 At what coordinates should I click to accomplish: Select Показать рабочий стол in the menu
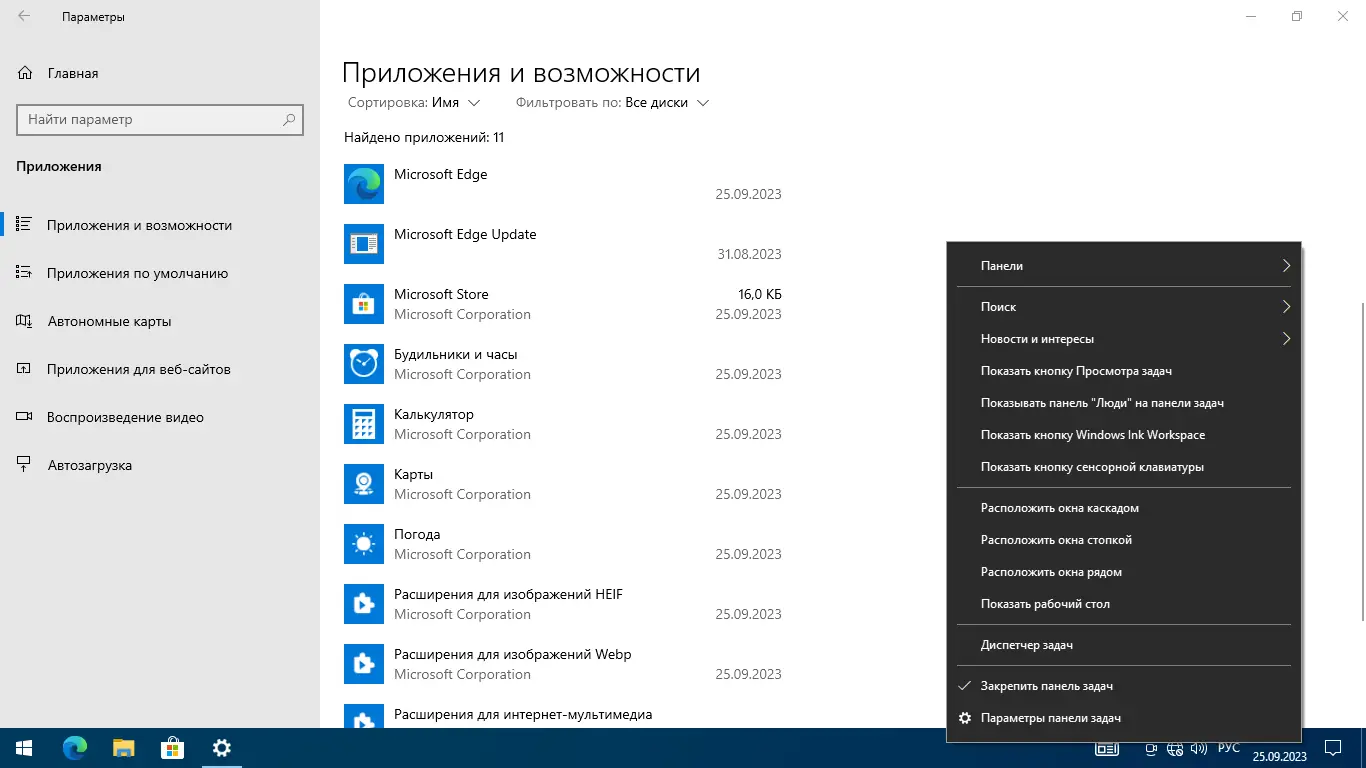1041,603
